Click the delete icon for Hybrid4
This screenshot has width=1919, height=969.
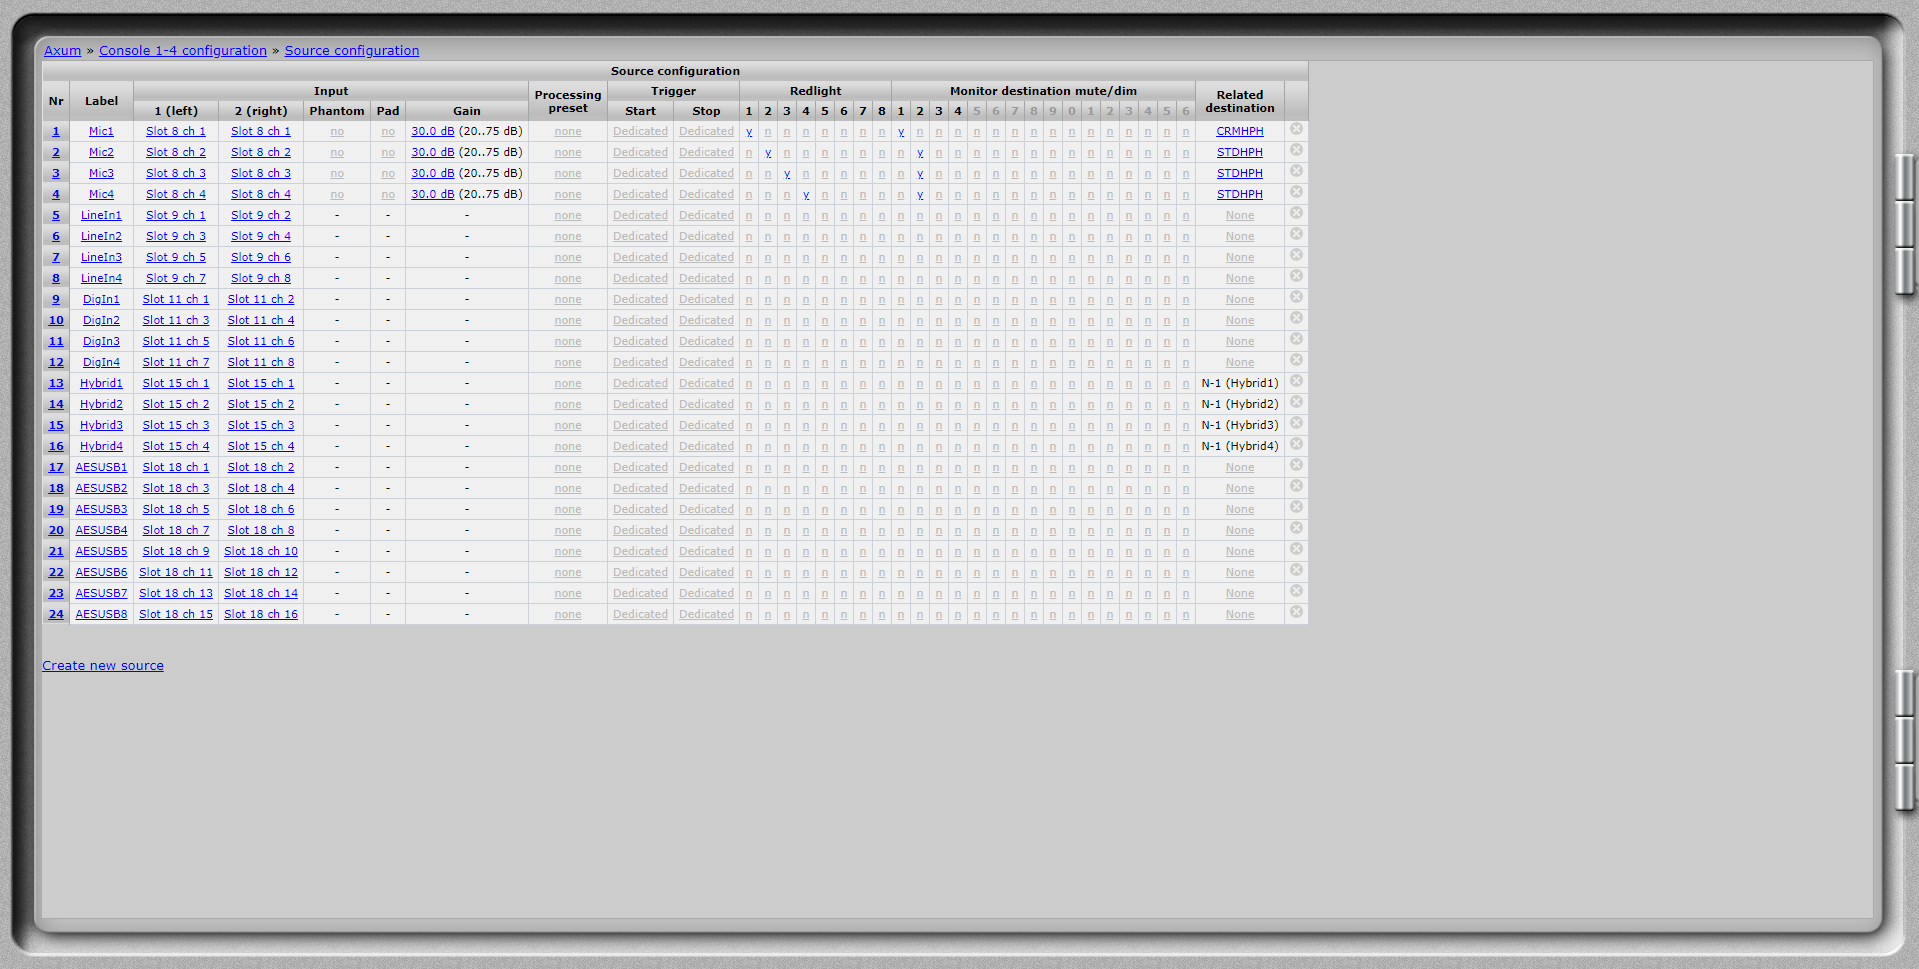[x=1296, y=445]
